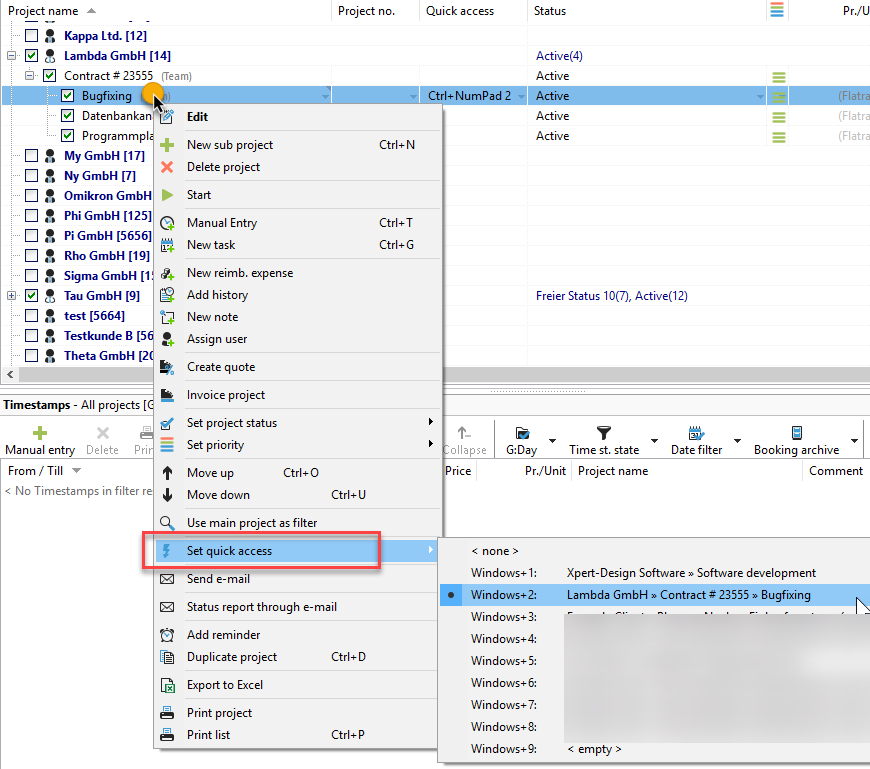This screenshot has height=769, width=870.
Task: Click the Start play icon in context menu
Action: 168,195
